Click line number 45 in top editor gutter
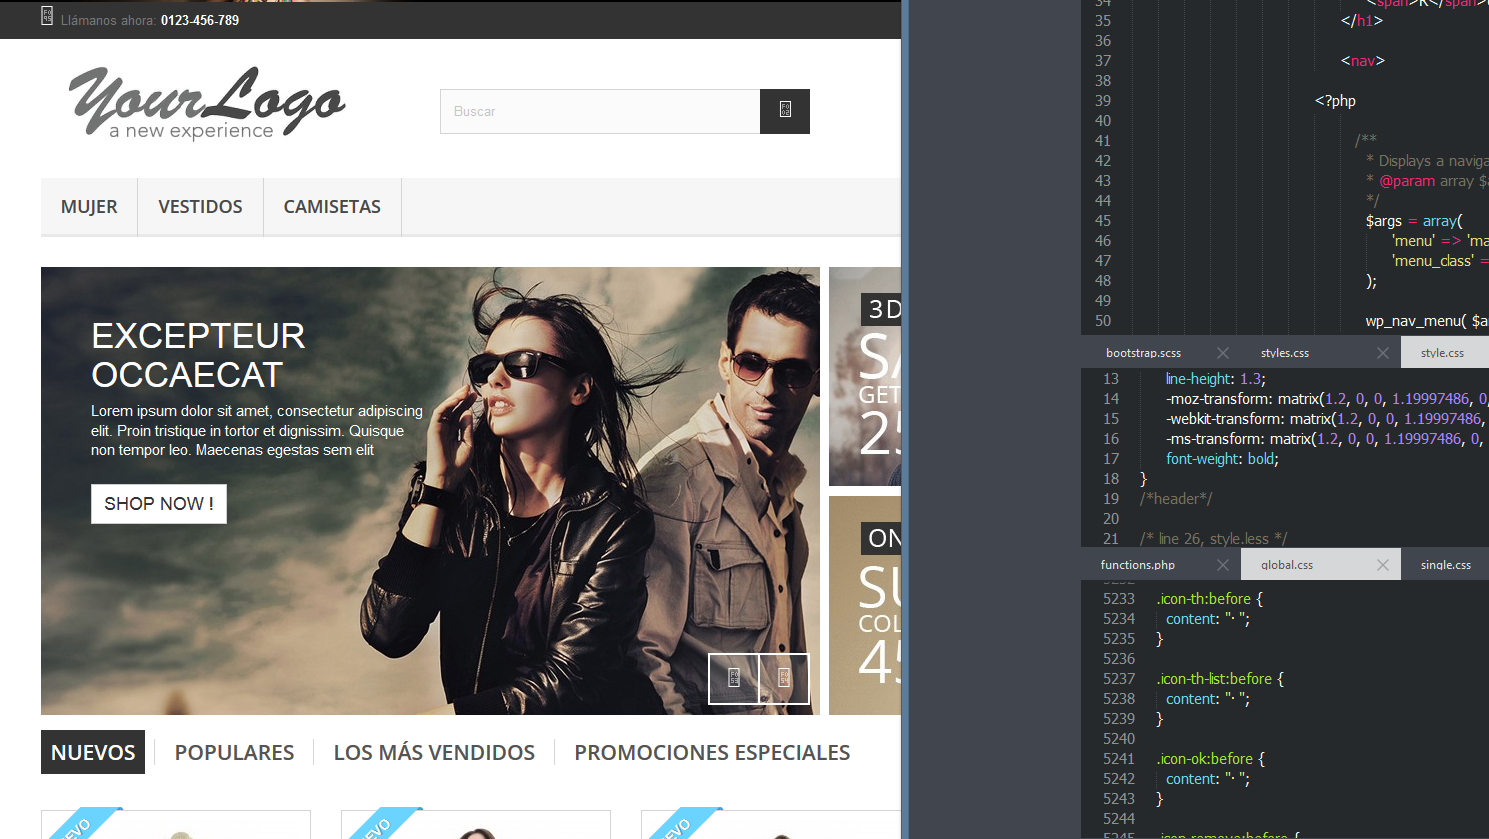Screen dimensions: 1489x839 pyautogui.click(x=1103, y=221)
